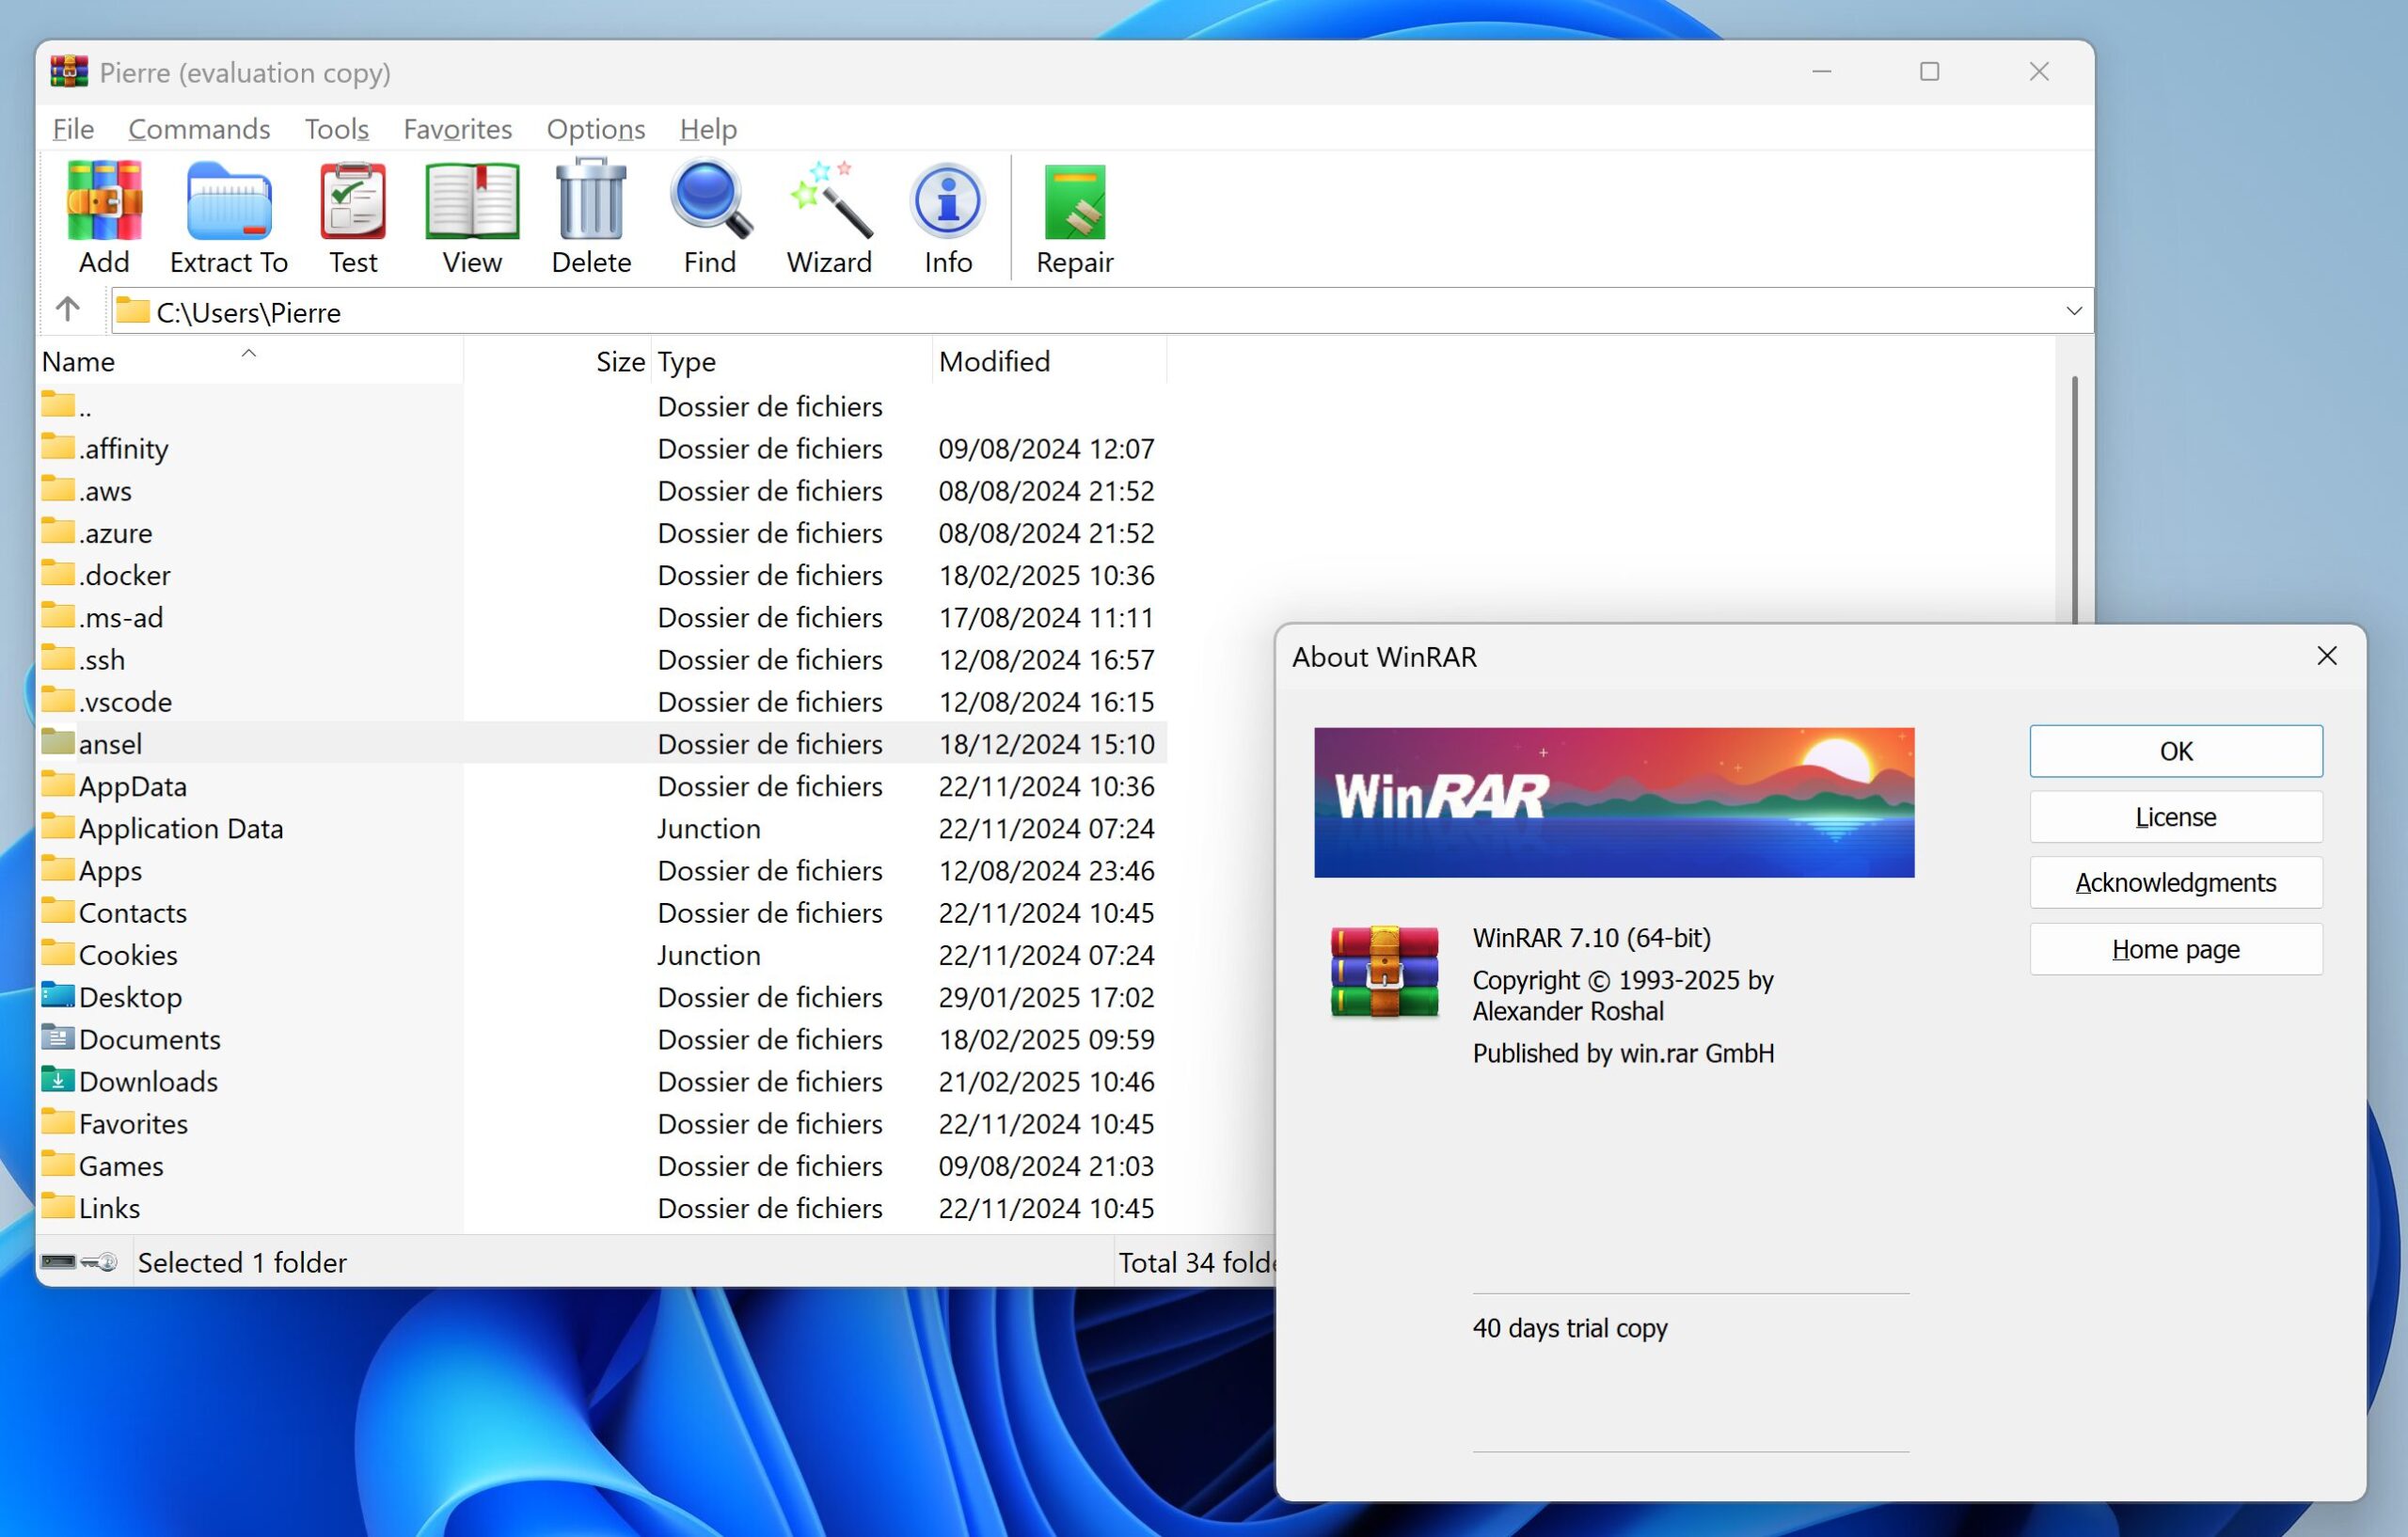
Task: Select the Games folder
Action: coord(602,1165)
